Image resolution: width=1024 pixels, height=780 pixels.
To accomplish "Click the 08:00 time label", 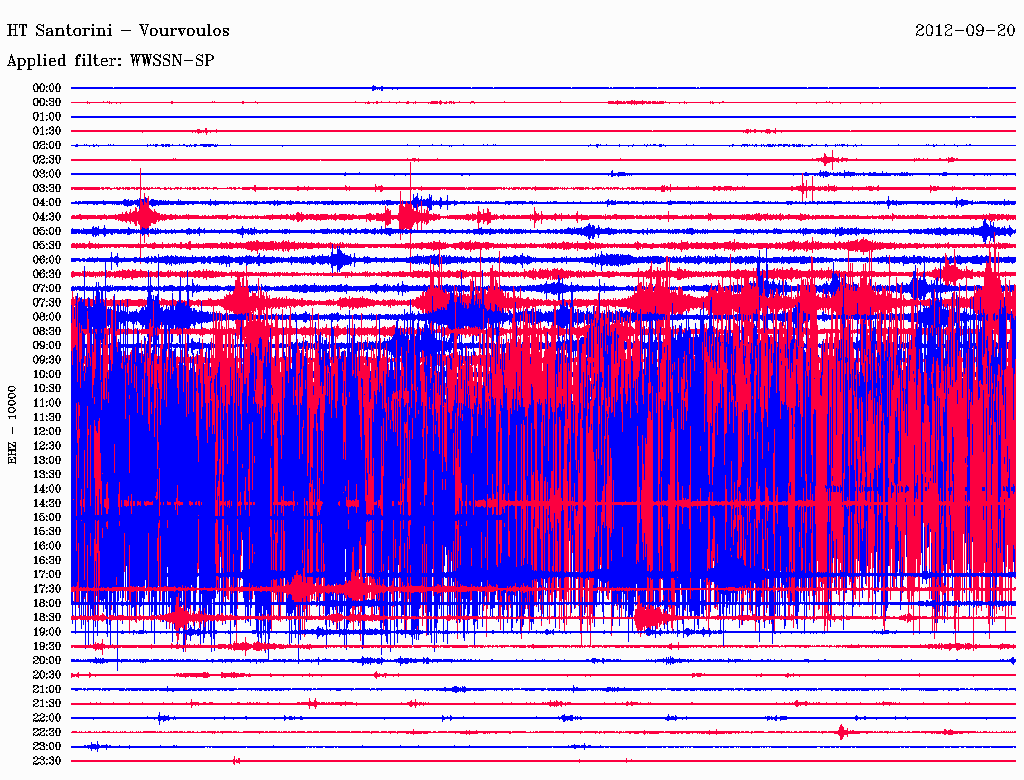I will tap(47, 317).
